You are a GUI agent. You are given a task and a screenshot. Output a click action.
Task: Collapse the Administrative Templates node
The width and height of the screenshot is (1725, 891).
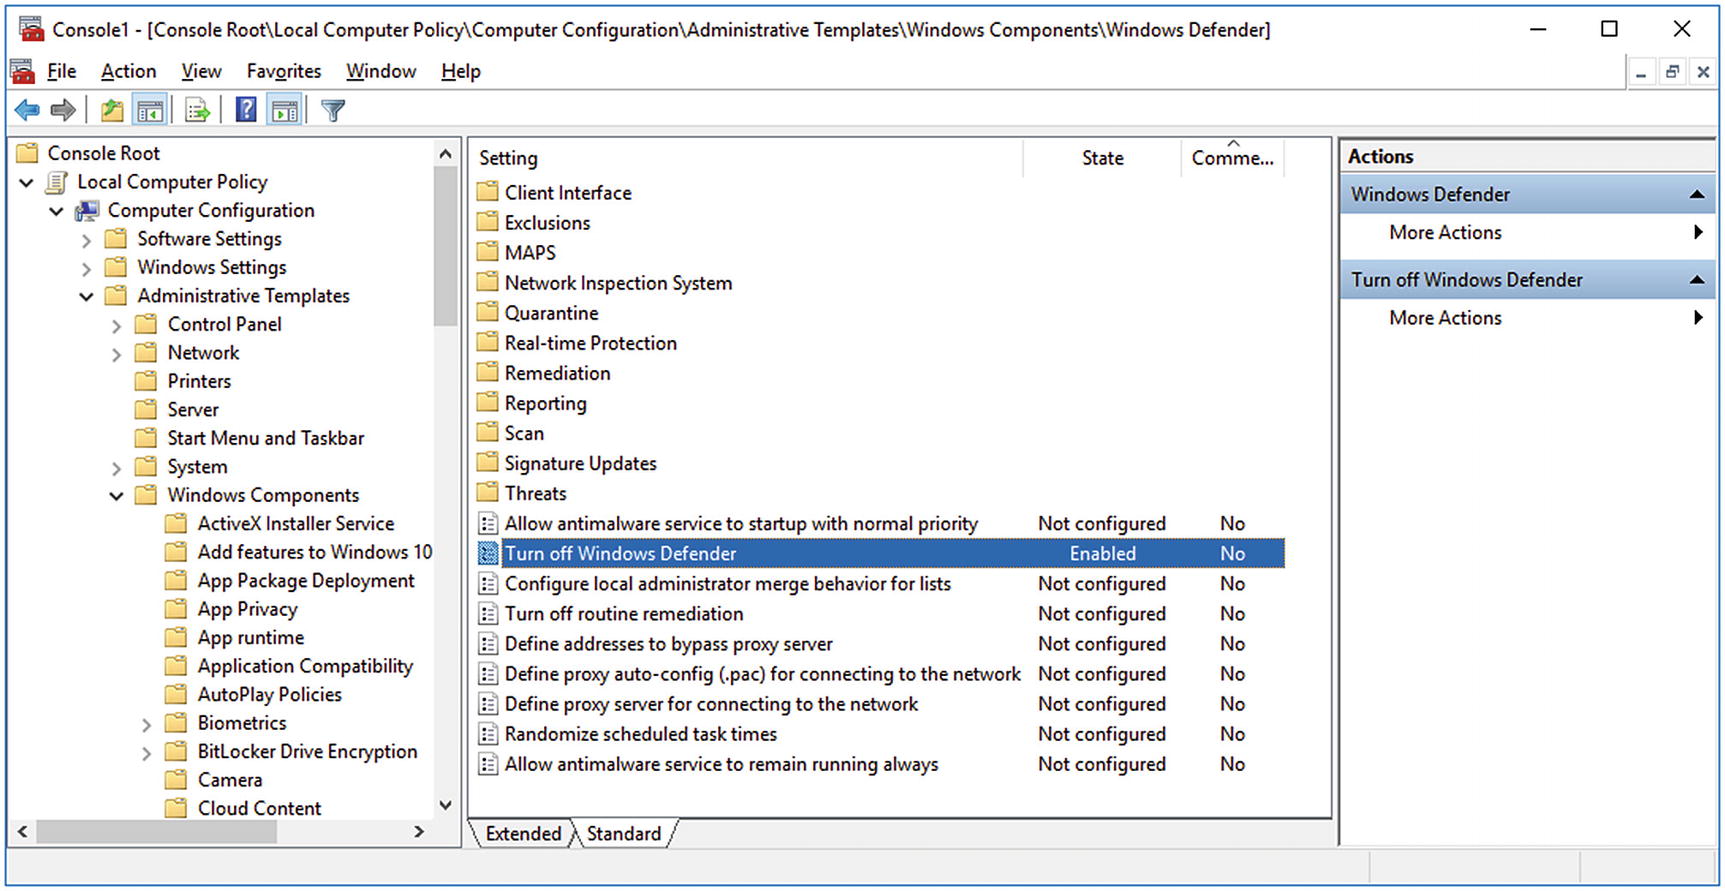[87, 297]
